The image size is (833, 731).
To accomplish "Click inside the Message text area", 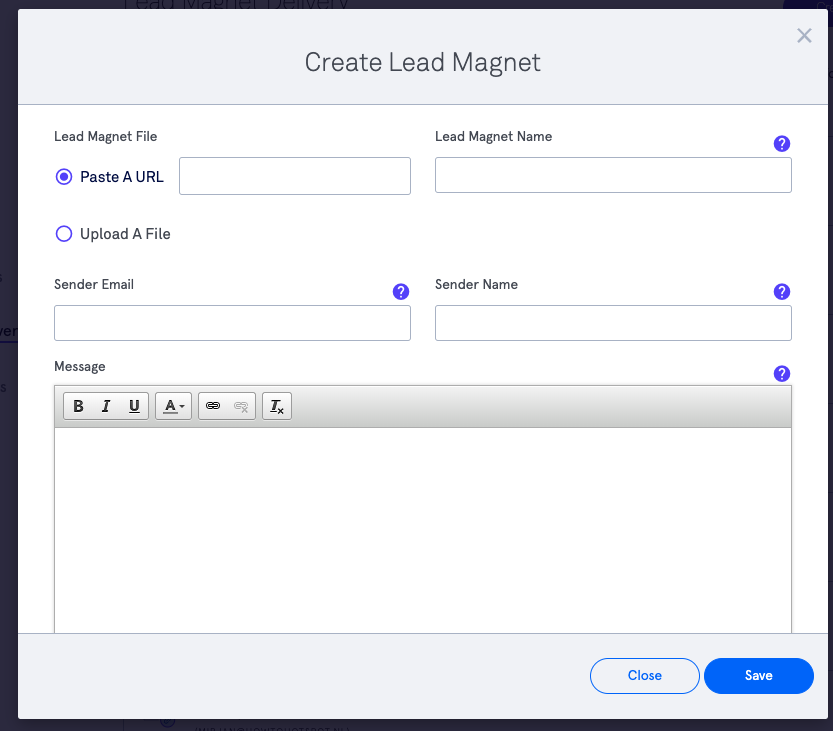I will (422, 530).
